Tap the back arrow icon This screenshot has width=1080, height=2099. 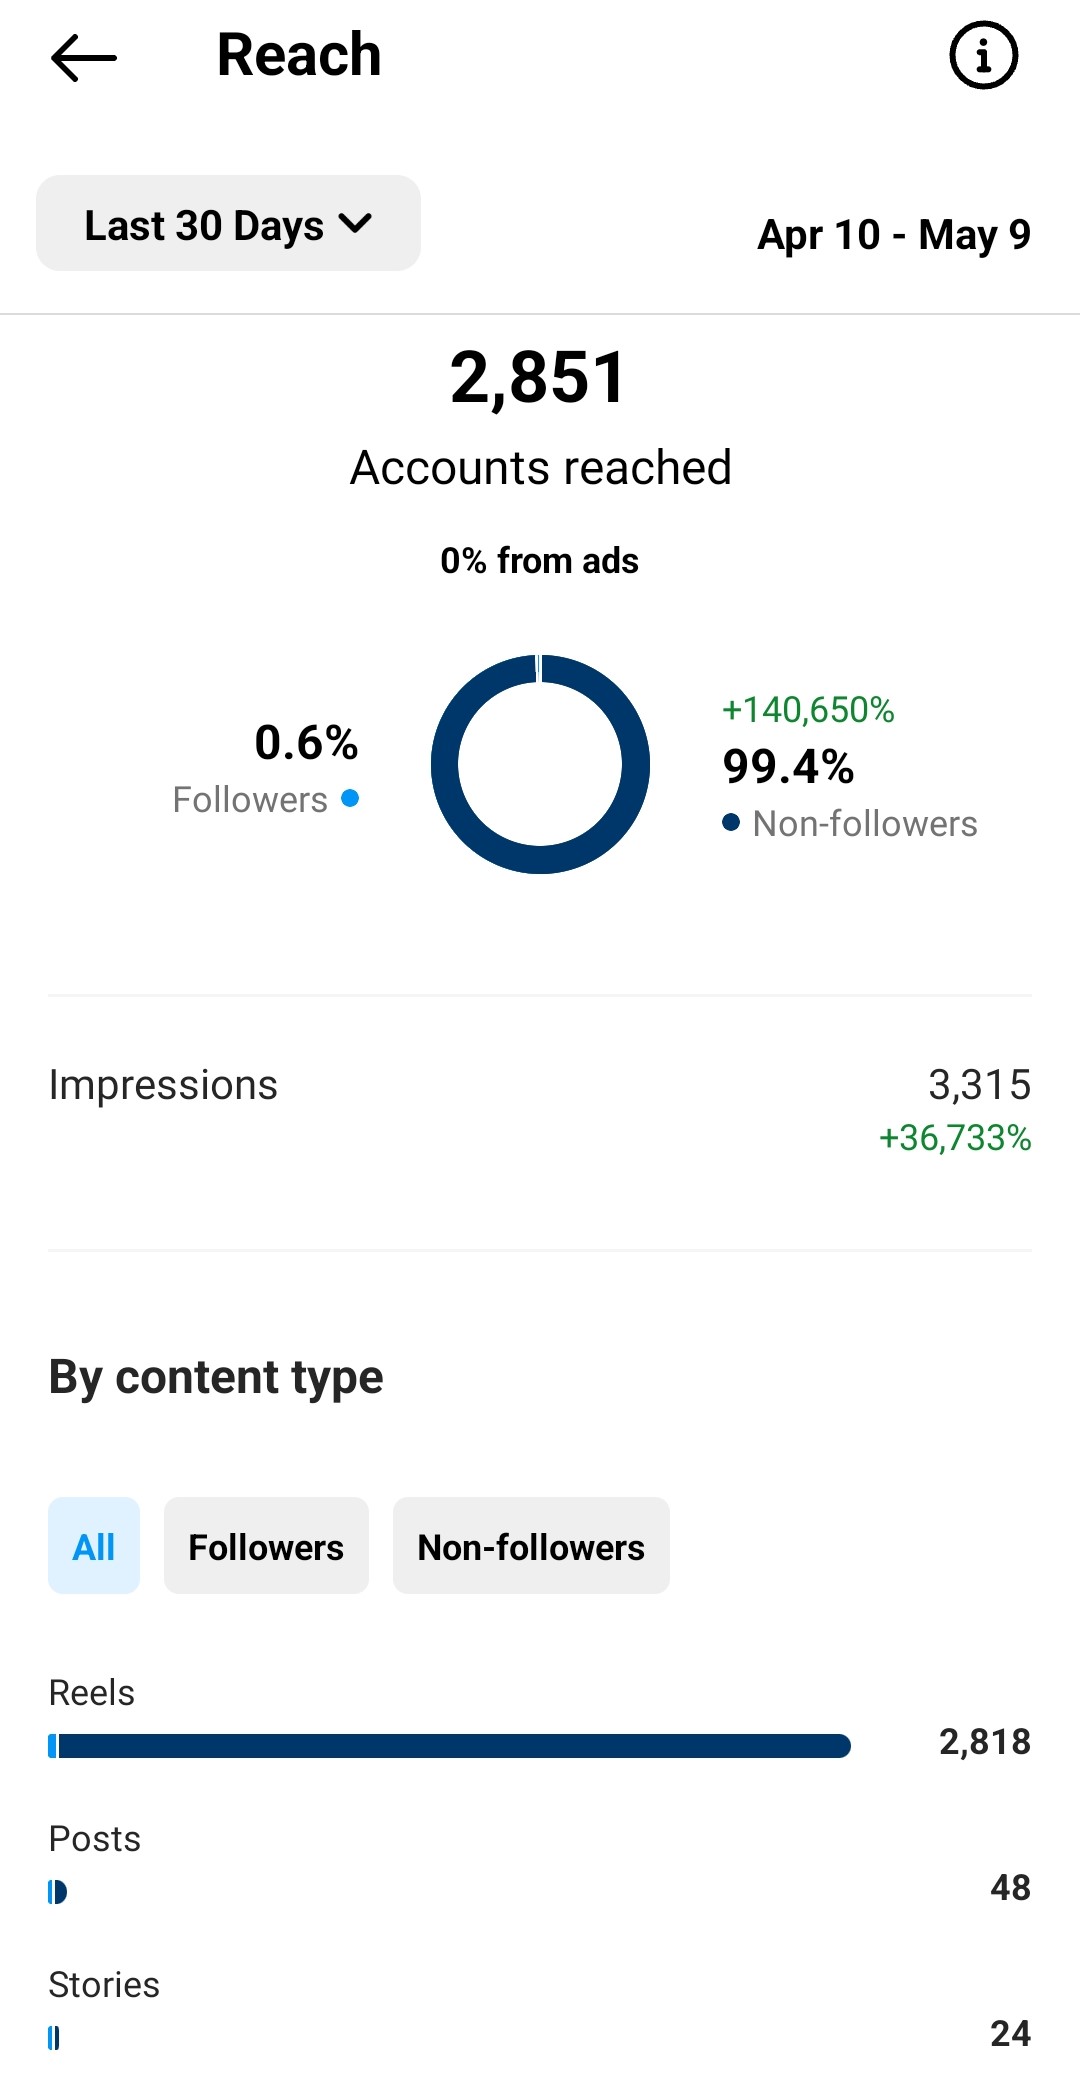(84, 57)
